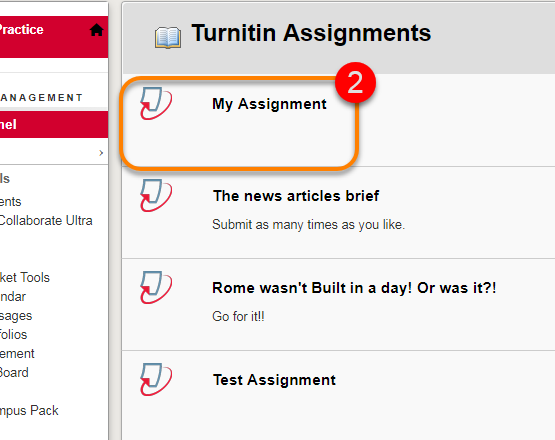The width and height of the screenshot is (555, 440).
Task: Click Turnitin icon beside The news articles brief
Action: tap(156, 195)
